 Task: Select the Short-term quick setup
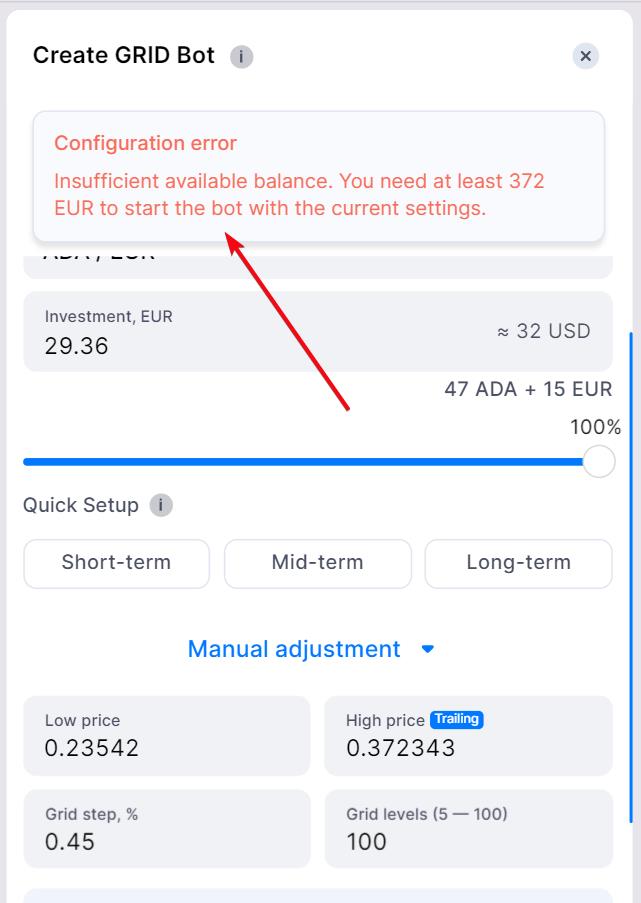(116, 563)
